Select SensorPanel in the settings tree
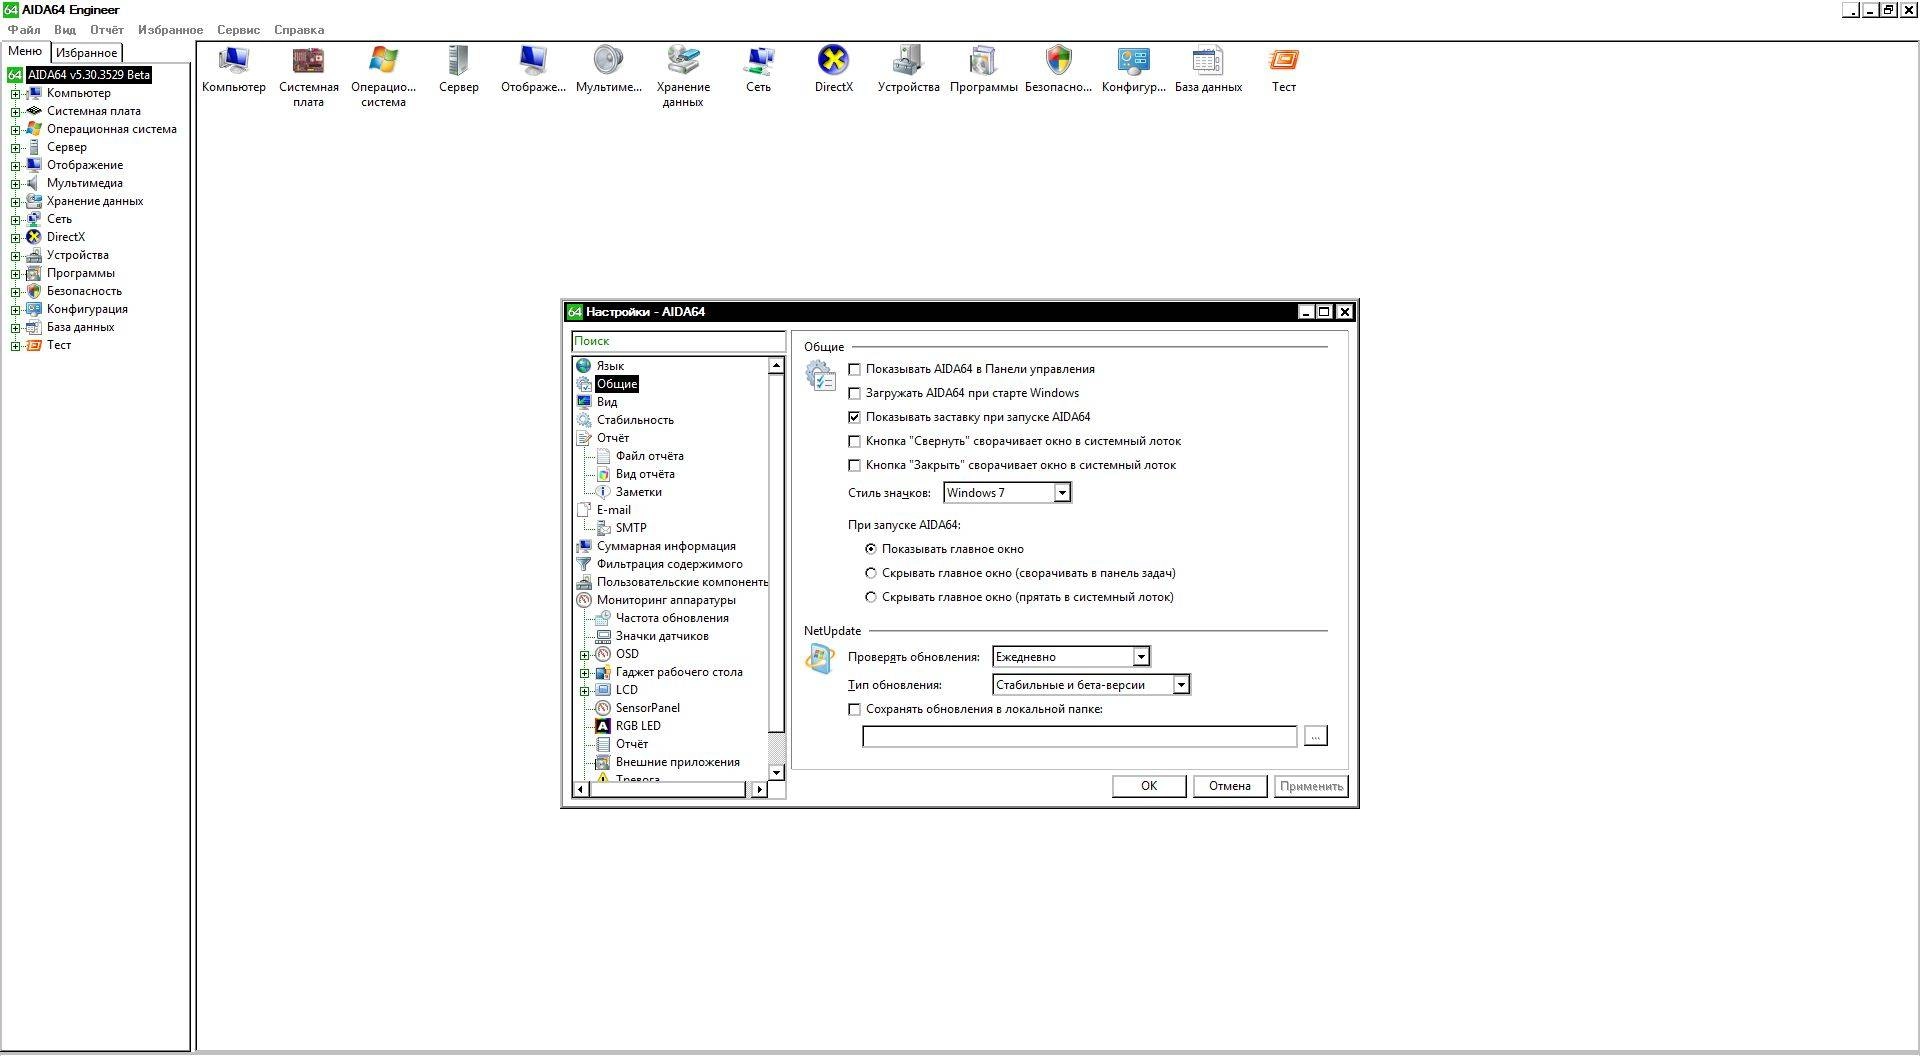1920x1056 pixels. (647, 708)
